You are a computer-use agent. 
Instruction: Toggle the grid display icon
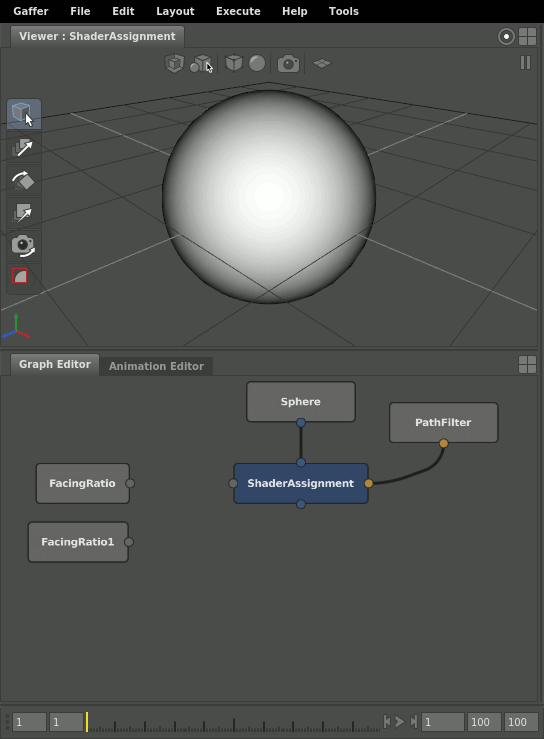click(x=322, y=63)
